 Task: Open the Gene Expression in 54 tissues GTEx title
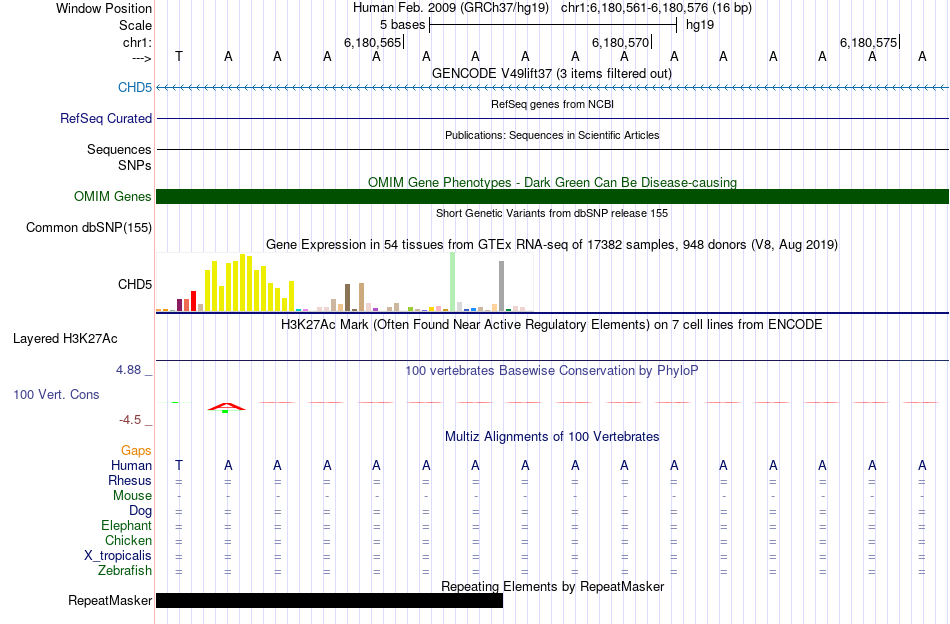coord(552,245)
